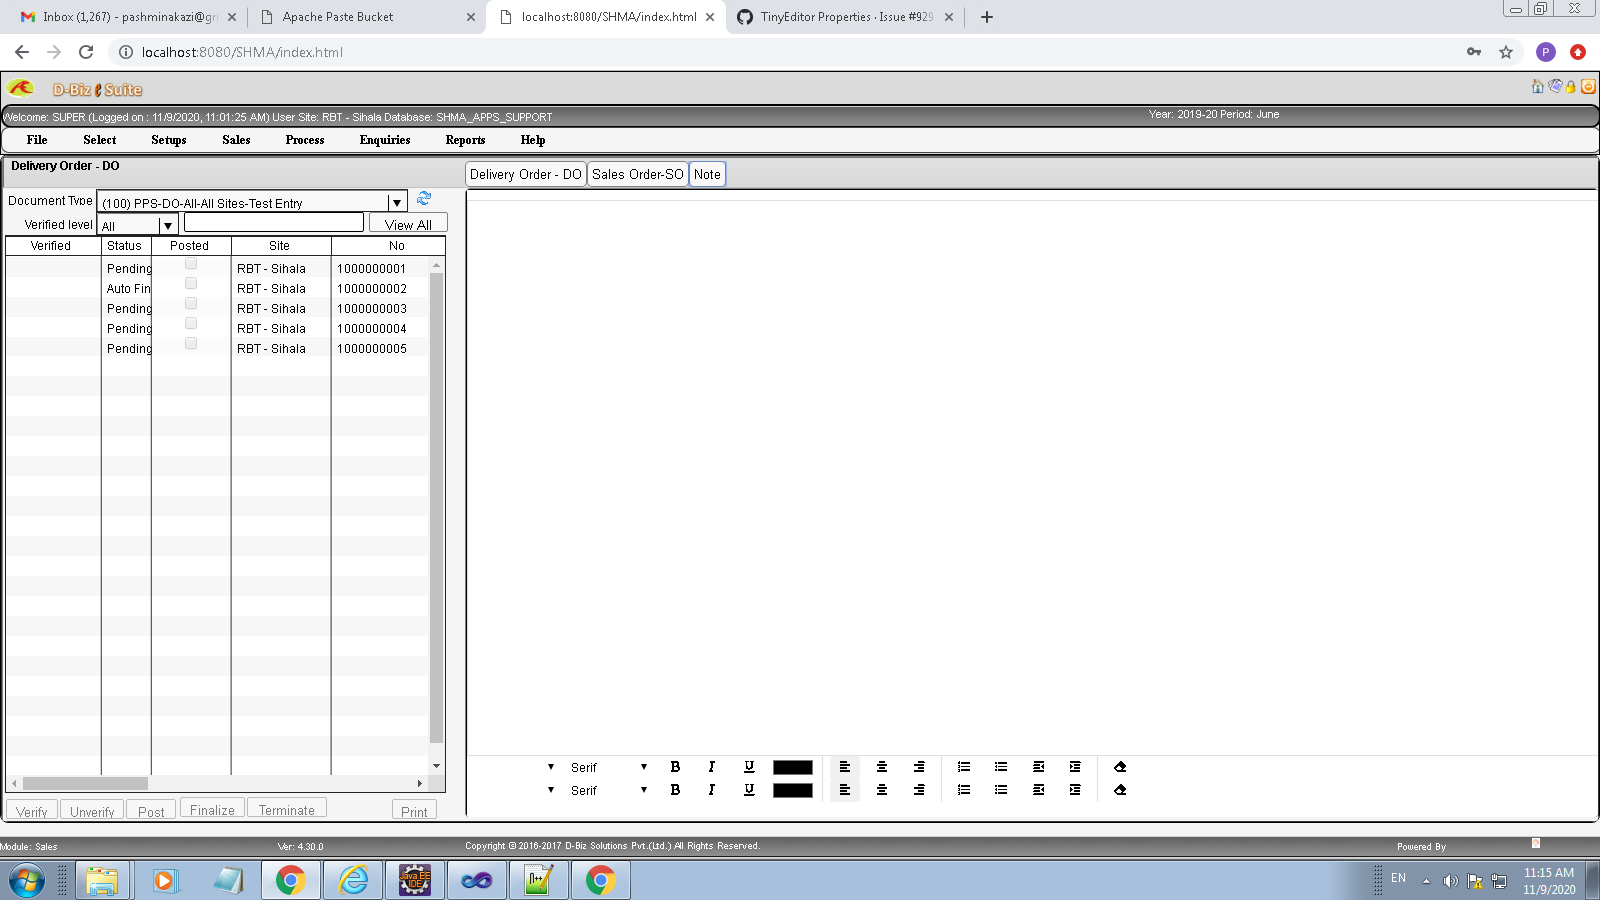Tick Posted checkbox for order 1000000002

[191, 284]
